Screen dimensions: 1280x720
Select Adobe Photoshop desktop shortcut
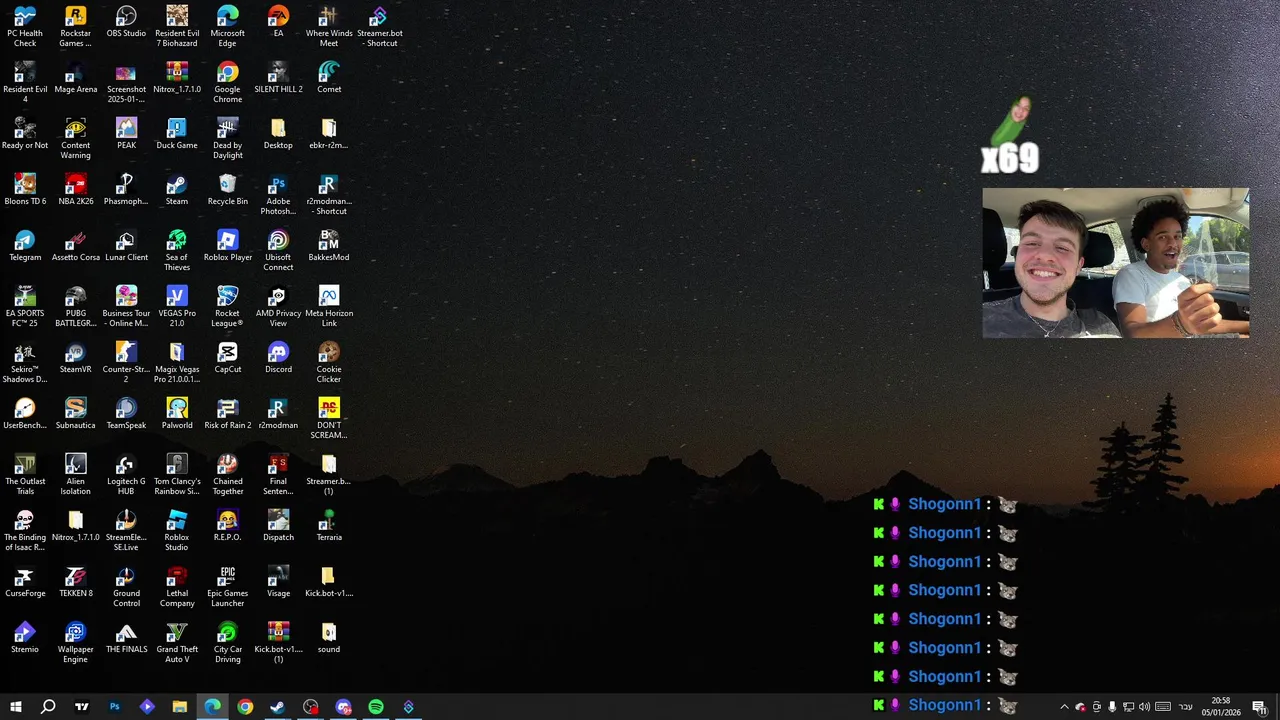tap(278, 194)
